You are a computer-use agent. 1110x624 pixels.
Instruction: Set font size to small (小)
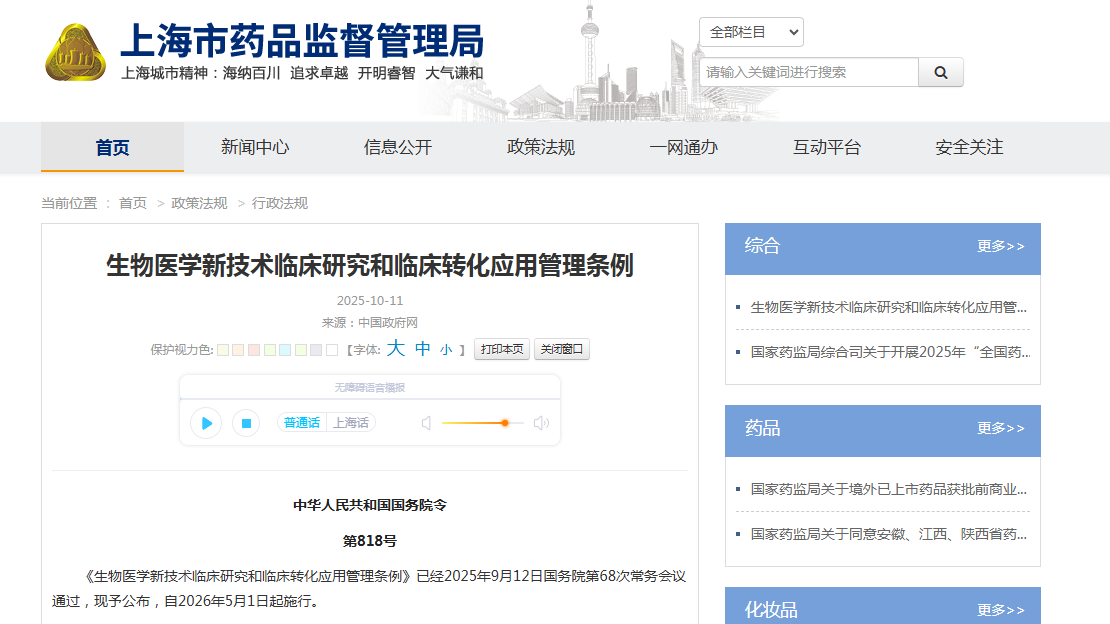click(x=446, y=350)
